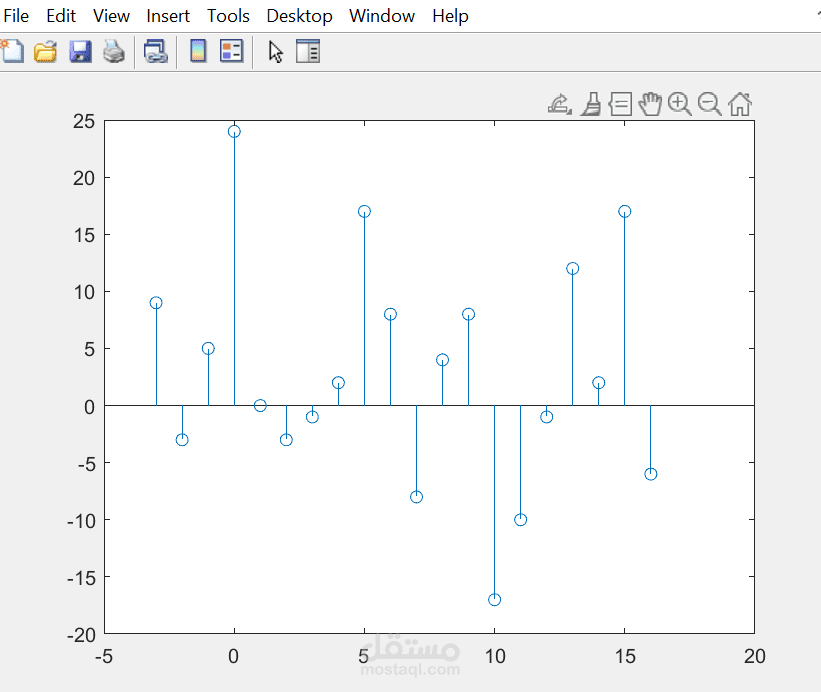Select the Edit Plot arrow tool
This screenshot has height=692, width=821.
pos(275,52)
